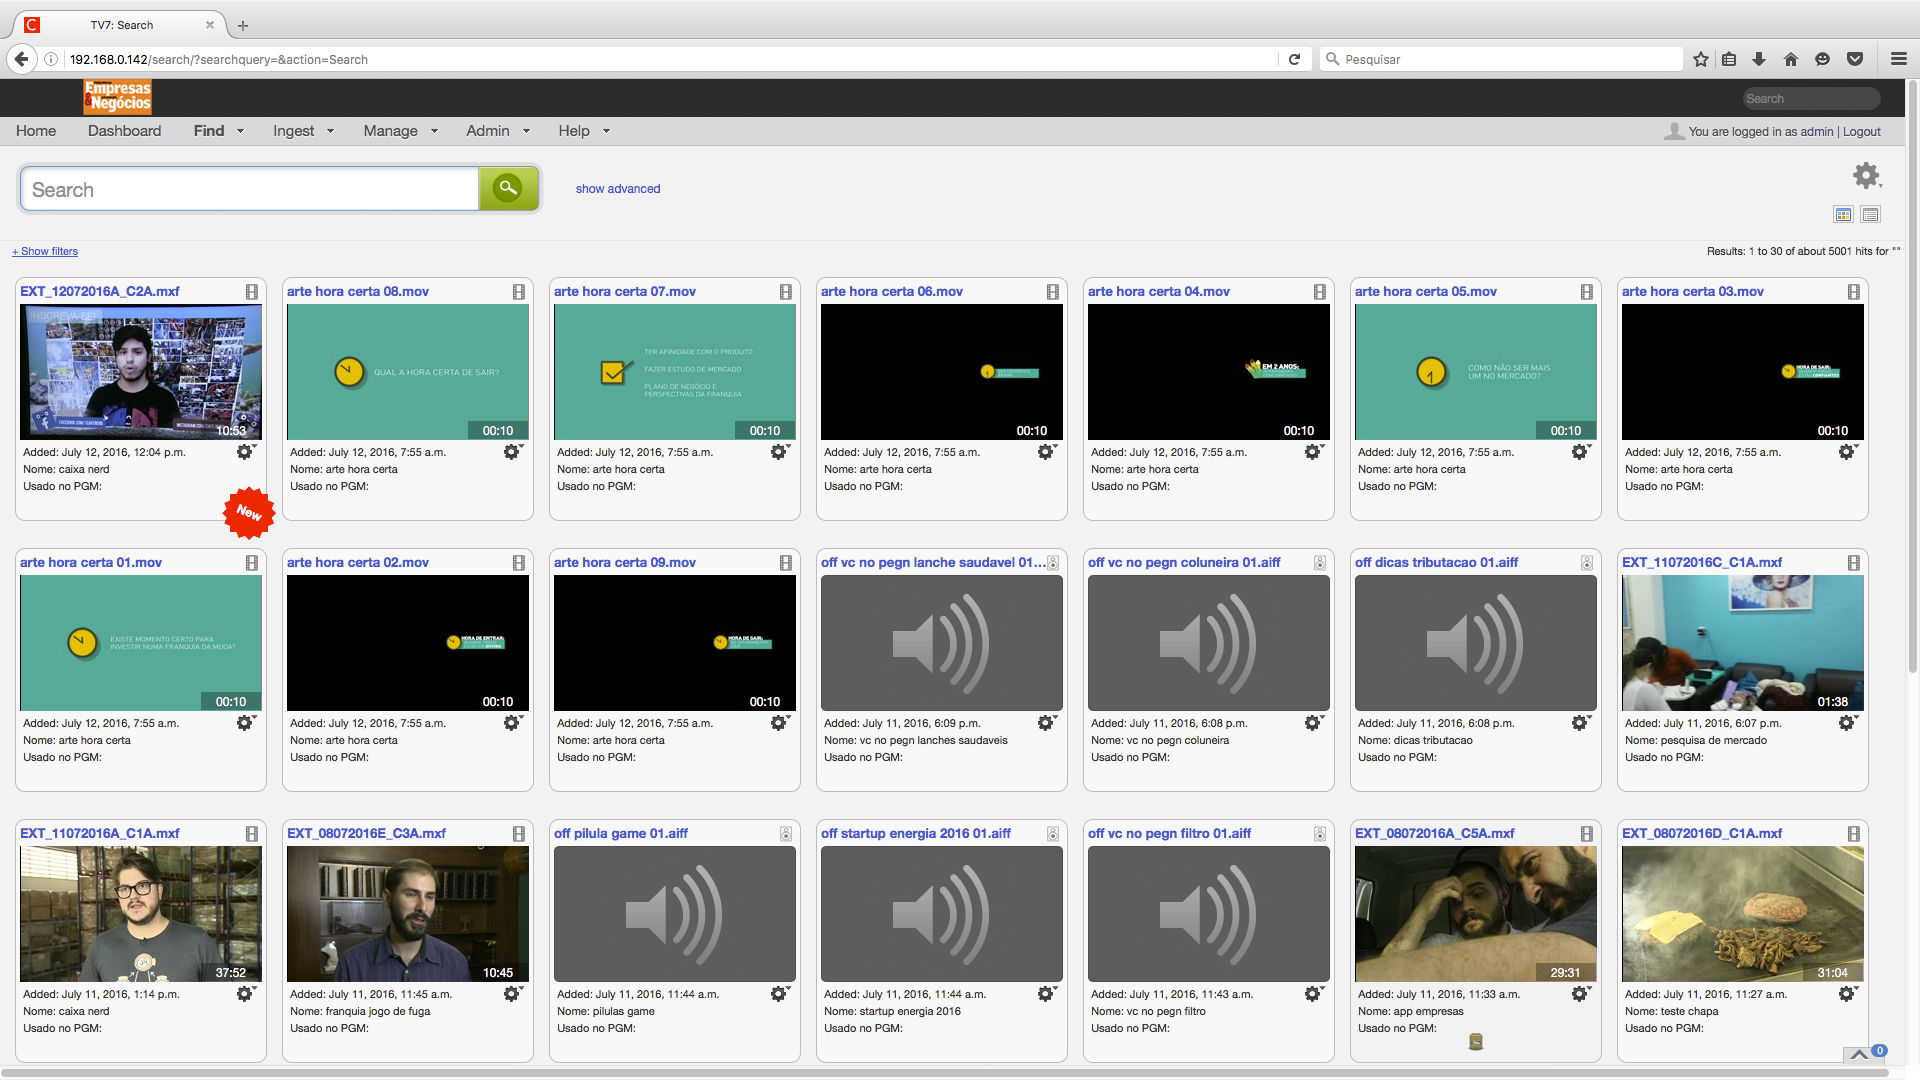Open the Dashboard menu item
Viewport: 1920px width, 1080px height.
coord(124,131)
